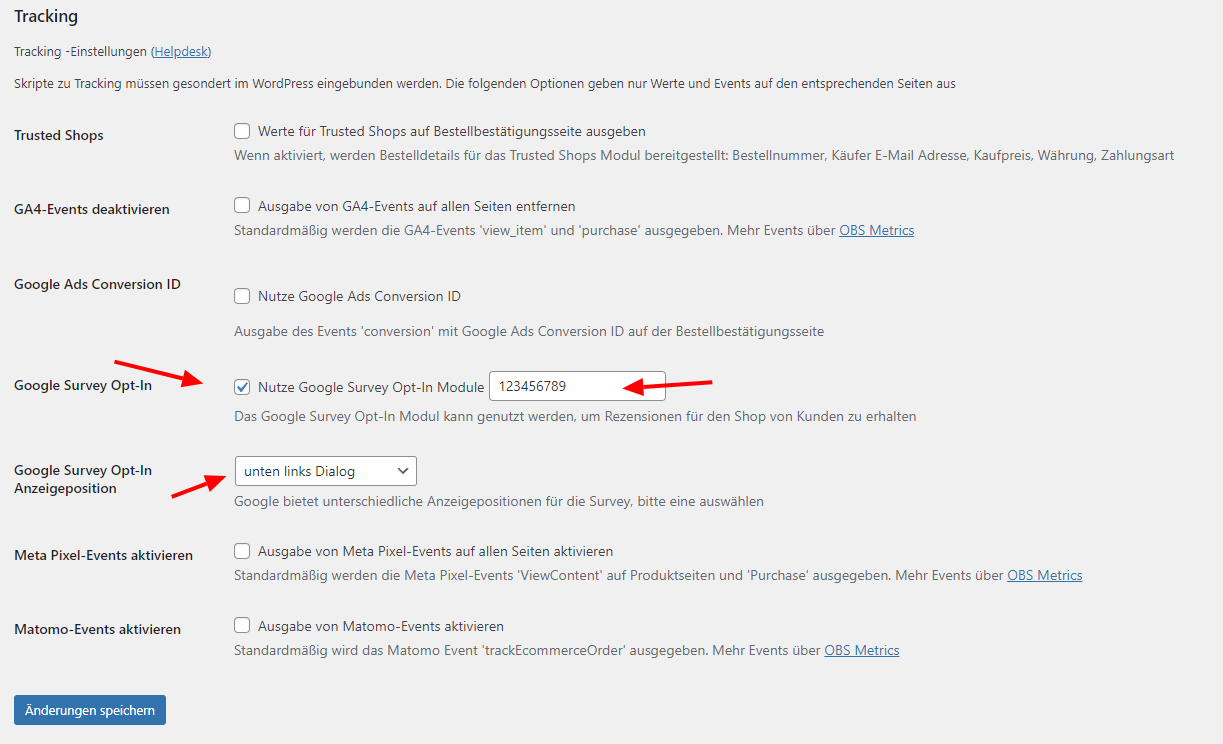Screen dimensions: 1223x744
Task: Click the 'Matomo-Events aktivieren' label
Action: [97, 629]
